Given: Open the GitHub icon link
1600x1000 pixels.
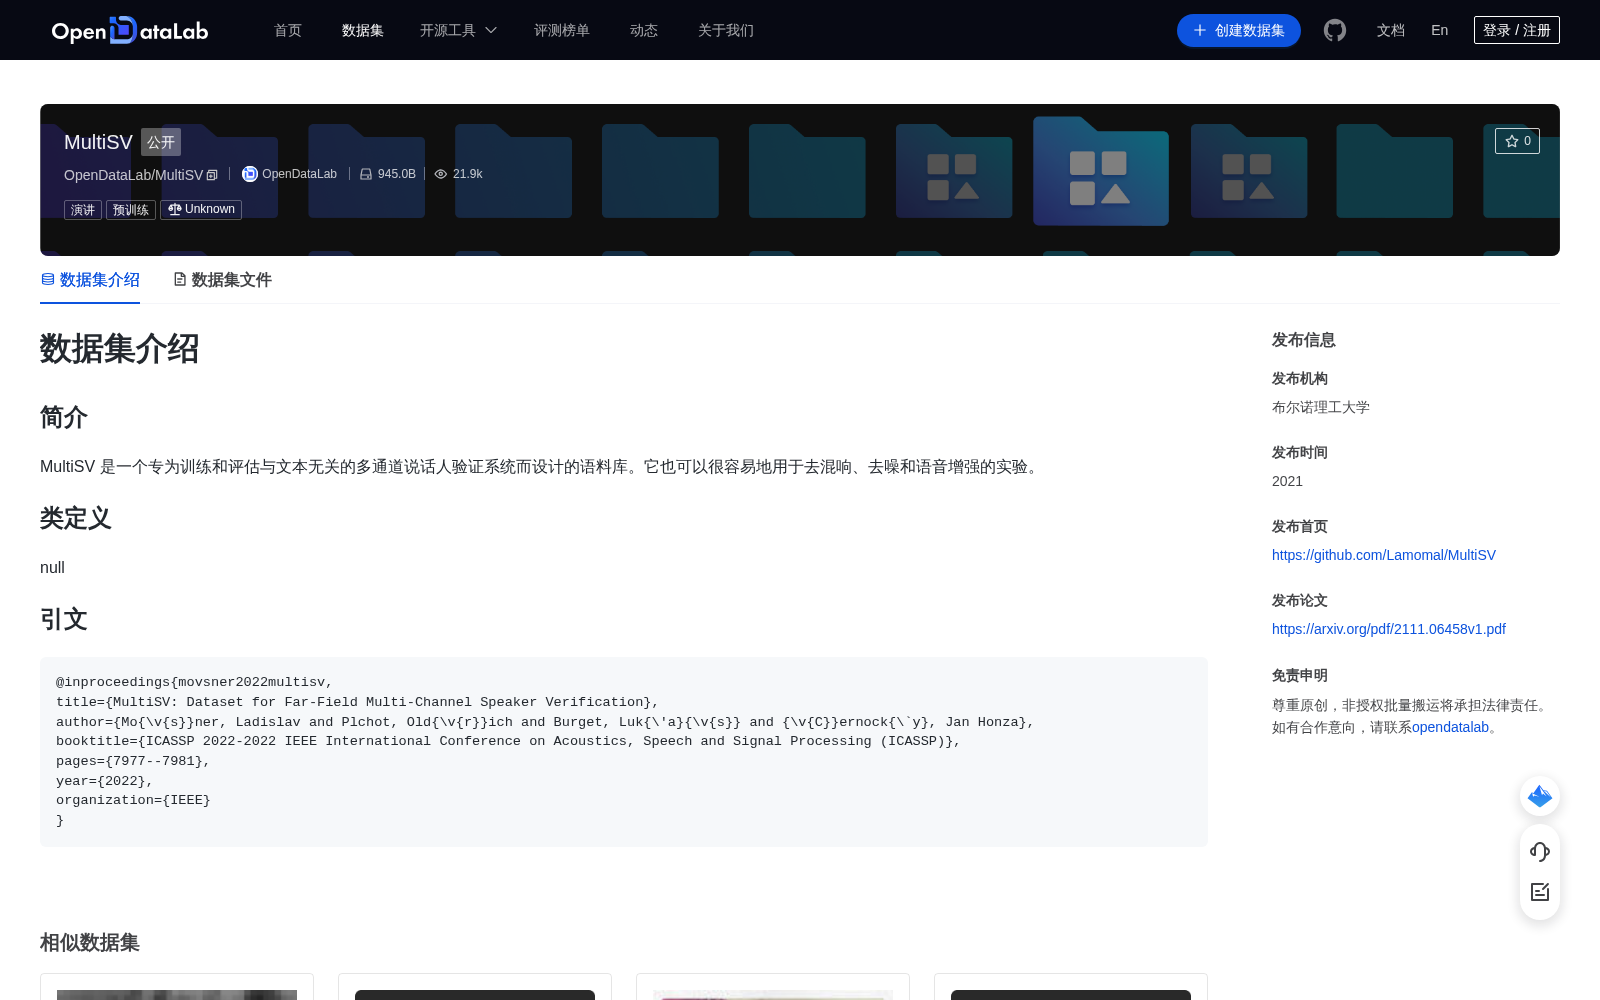Looking at the screenshot, I should [x=1335, y=30].
